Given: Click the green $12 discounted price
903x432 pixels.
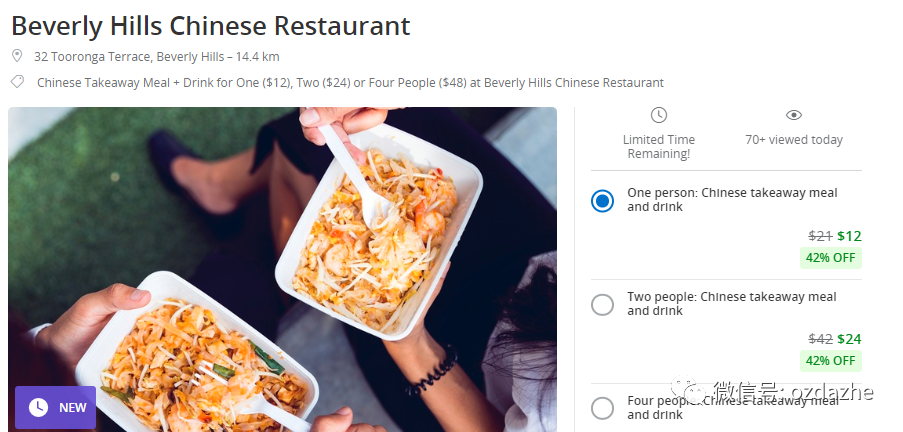Looking at the screenshot, I should (x=849, y=236).
